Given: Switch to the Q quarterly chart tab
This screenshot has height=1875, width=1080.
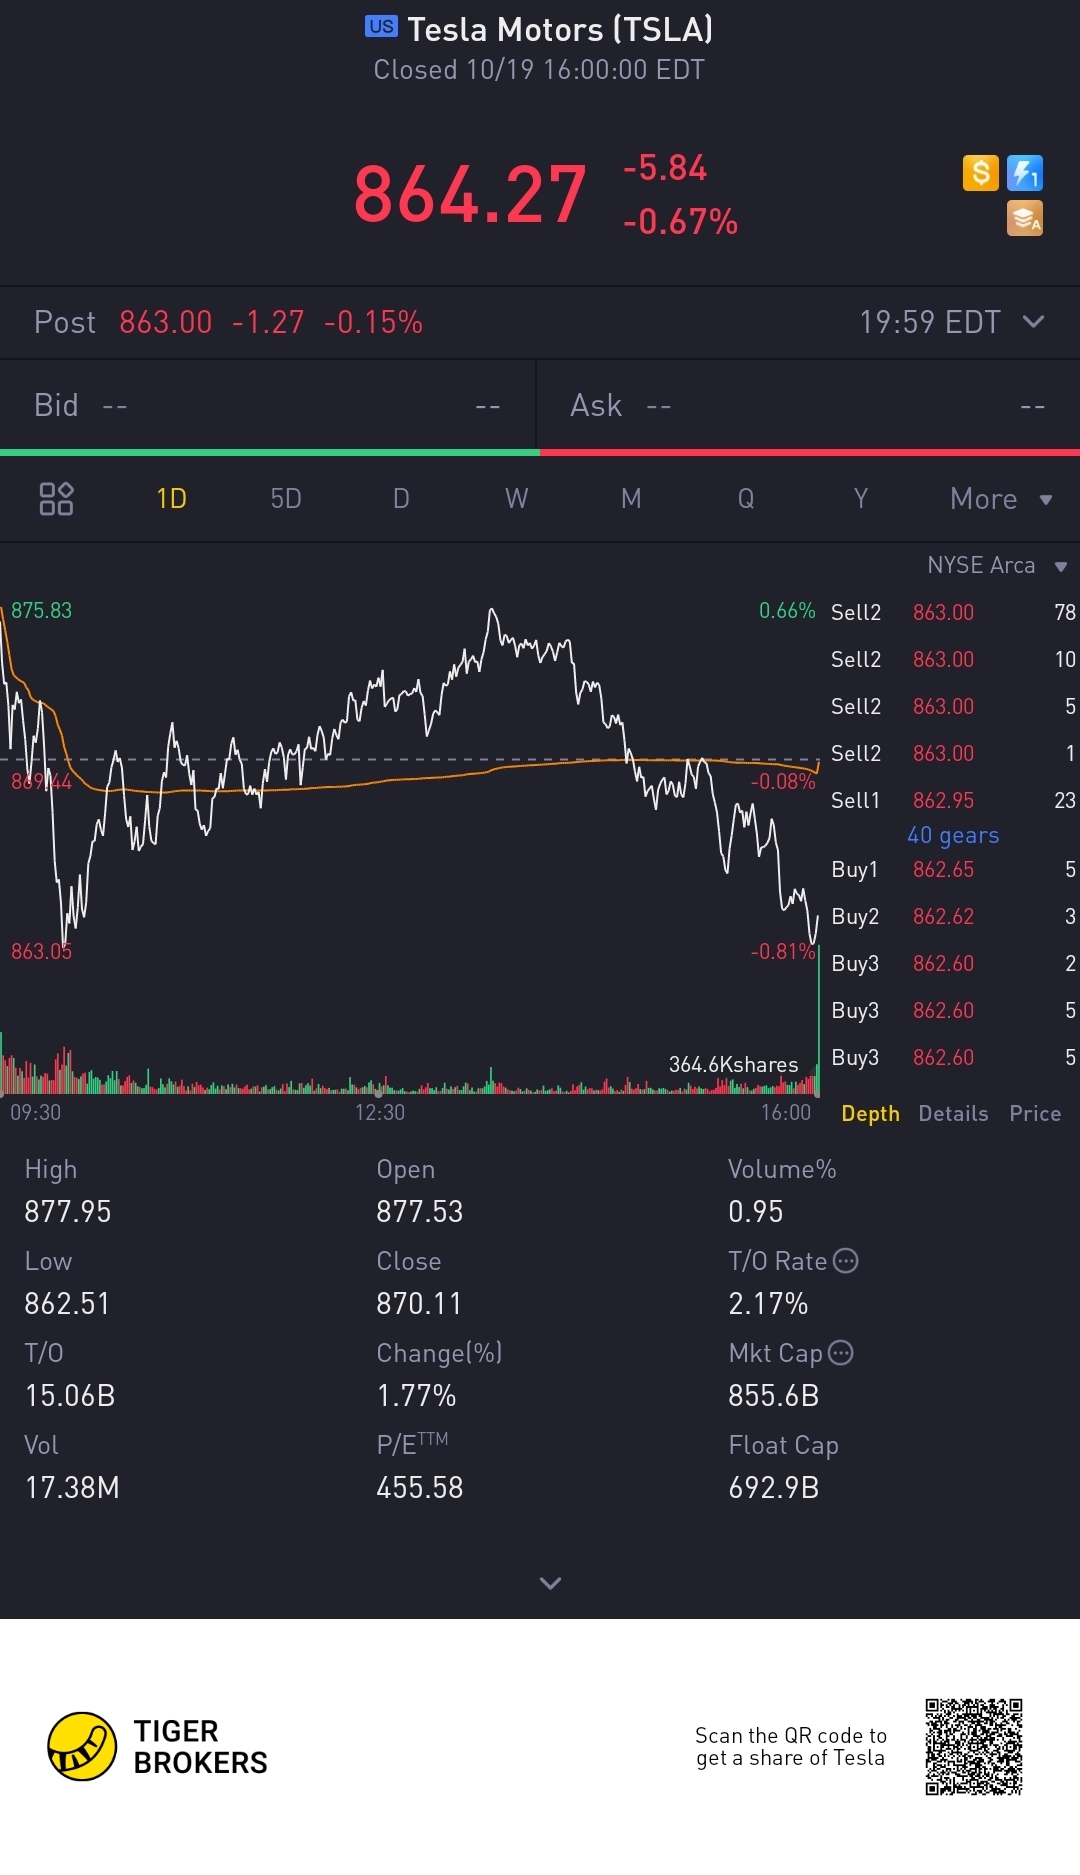Looking at the screenshot, I should pyautogui.click(x=746, y=498).
